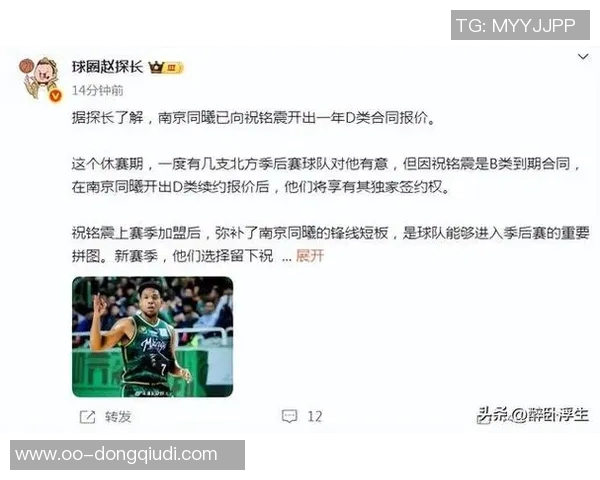Image resolution: width=600 pixels, height=480 pixels.
Task: Click the 转发 repost arrow icon
Action: pos(87,416)
